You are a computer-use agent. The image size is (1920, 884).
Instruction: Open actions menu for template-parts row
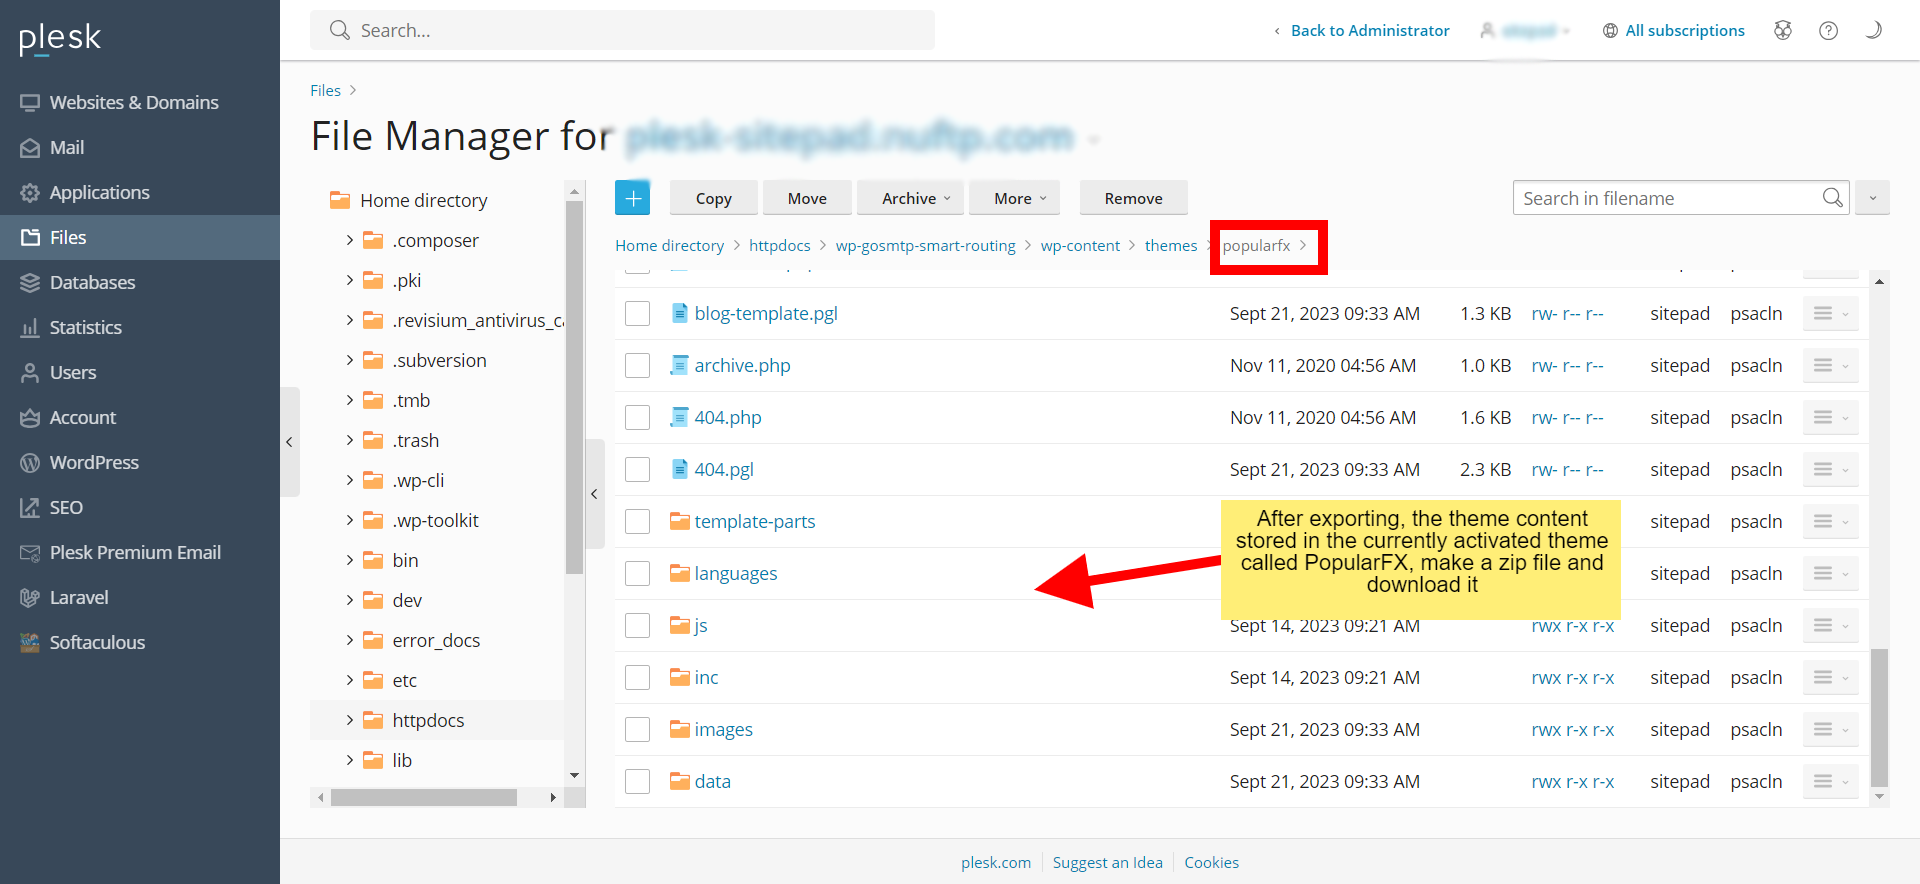click(x=1831, y=522)
